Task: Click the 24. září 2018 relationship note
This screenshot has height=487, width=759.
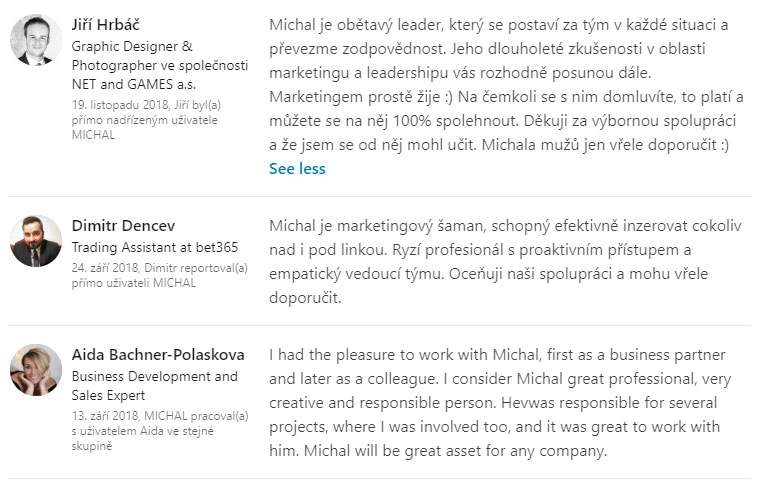Action: click(159, 275)
